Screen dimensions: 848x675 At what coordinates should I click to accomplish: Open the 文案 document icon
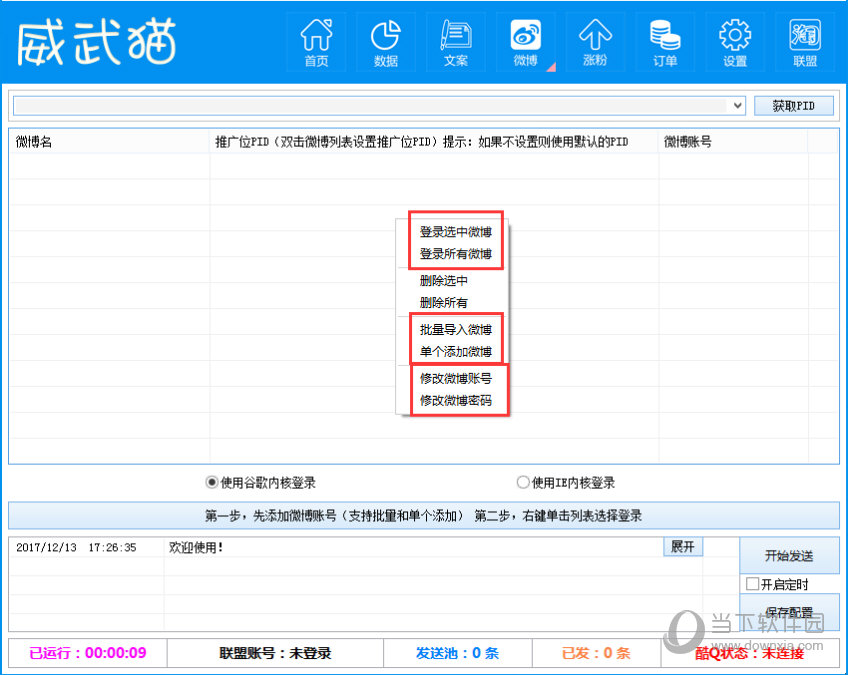[456, 42]
